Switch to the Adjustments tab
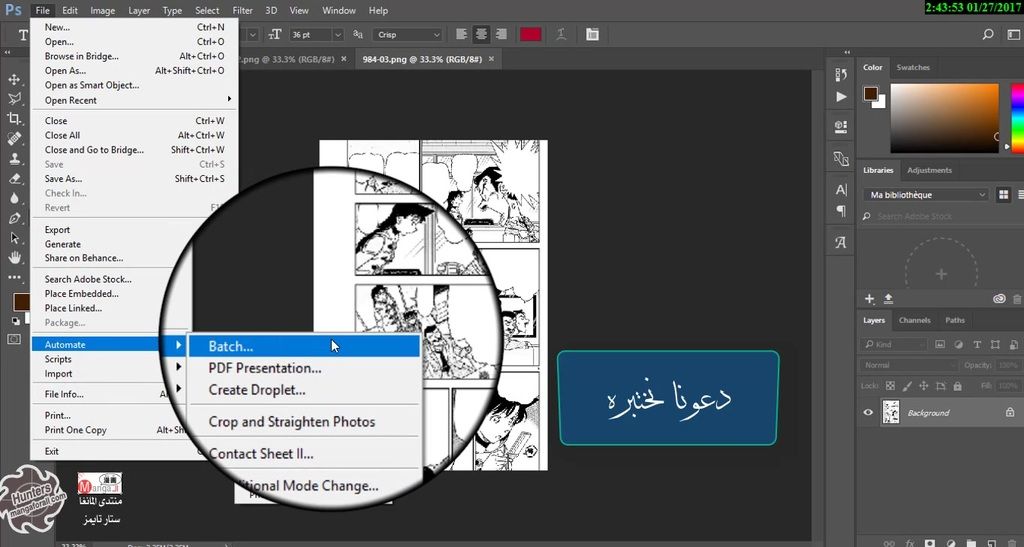 [929, 170]
